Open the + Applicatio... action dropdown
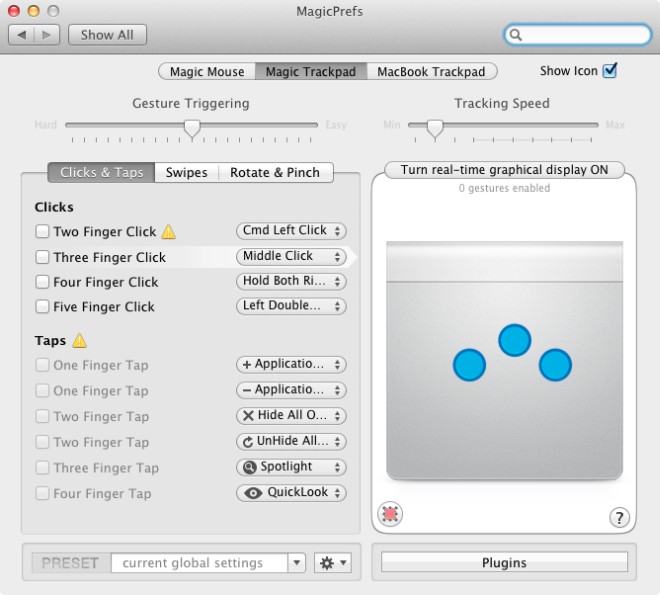This screenshot has height=595, width=660. click(x=291, y=364)
